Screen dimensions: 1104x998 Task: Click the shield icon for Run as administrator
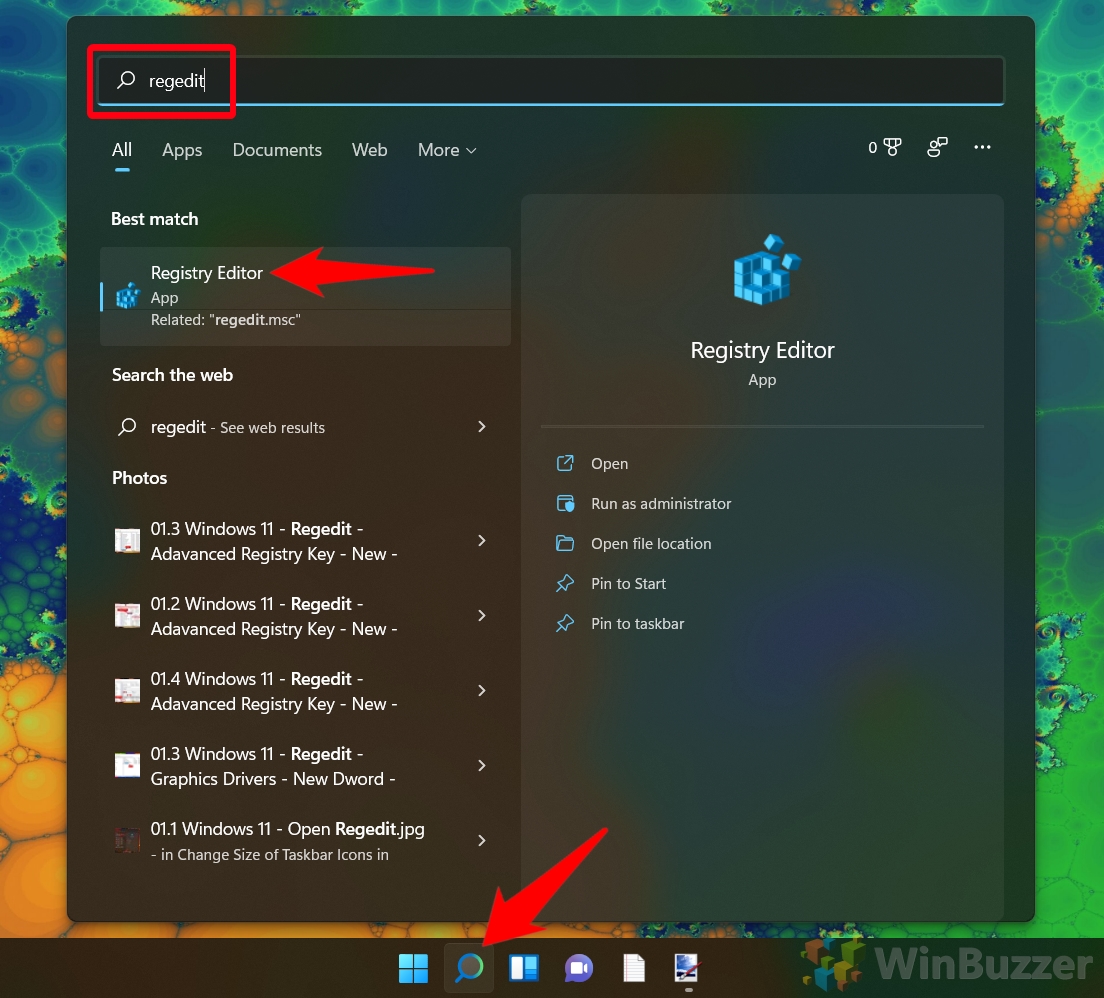pyautogui.click(x=565, y=504)
